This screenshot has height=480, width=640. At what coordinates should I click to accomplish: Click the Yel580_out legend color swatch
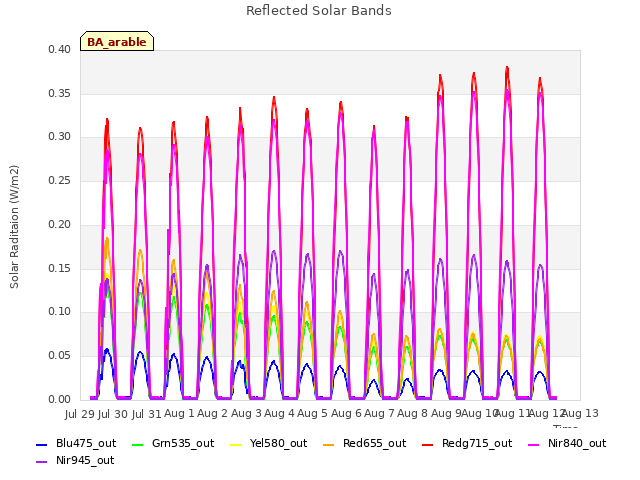[236, 444]
